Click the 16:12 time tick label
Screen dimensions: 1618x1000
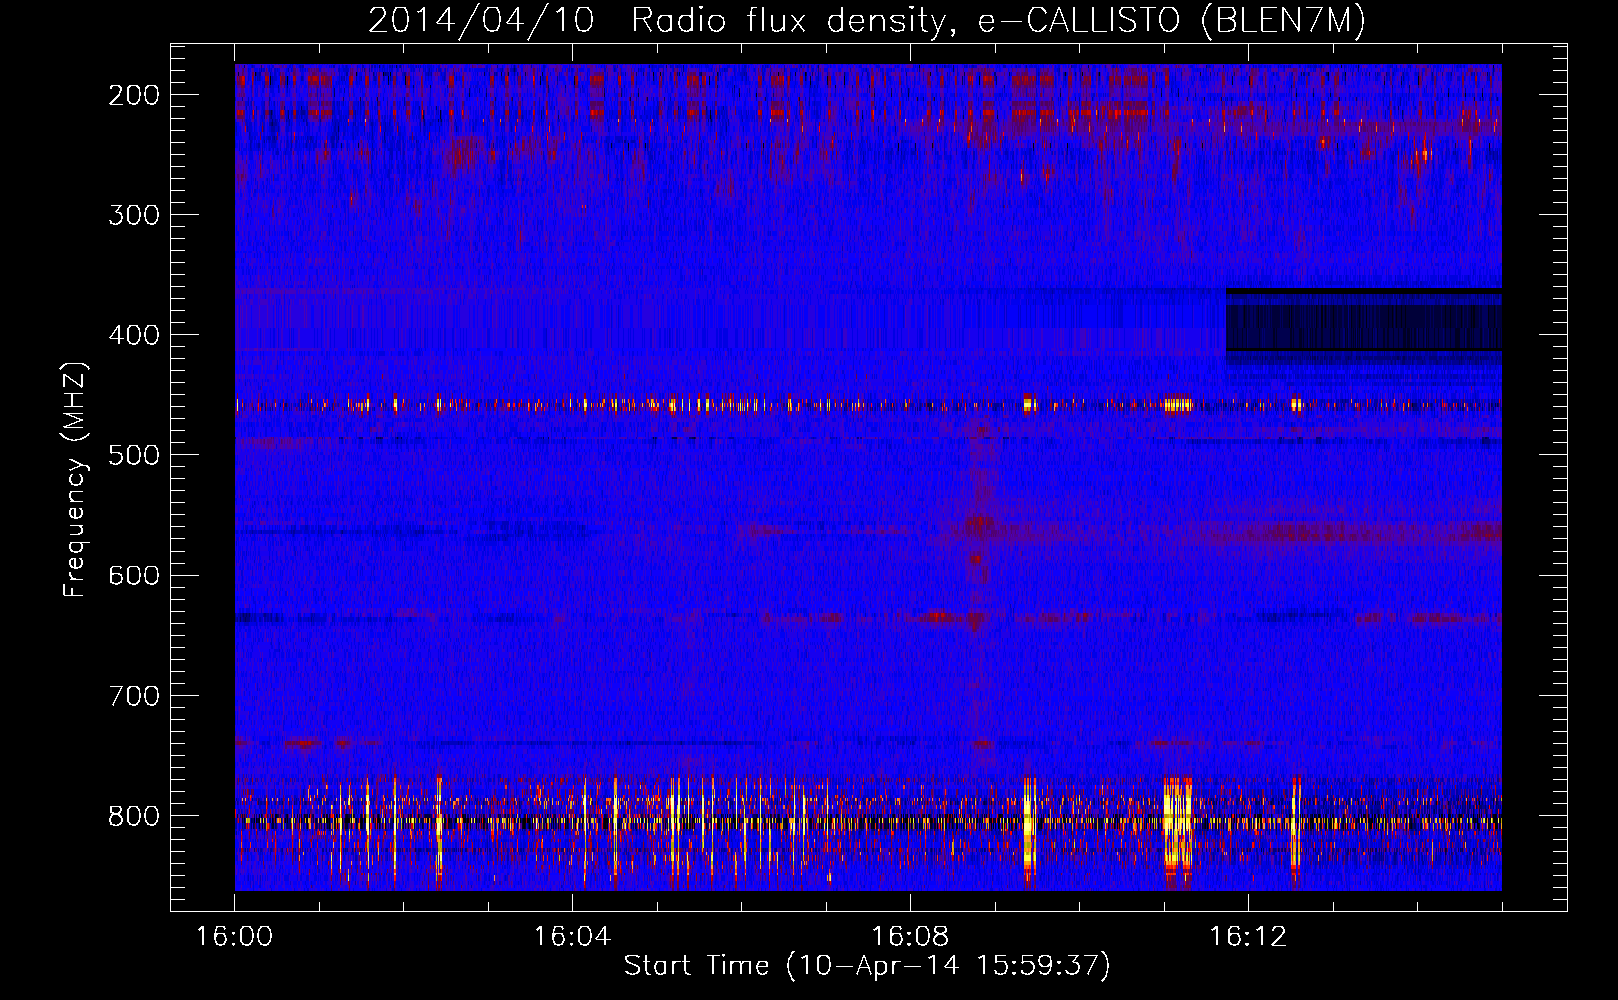1248,936
